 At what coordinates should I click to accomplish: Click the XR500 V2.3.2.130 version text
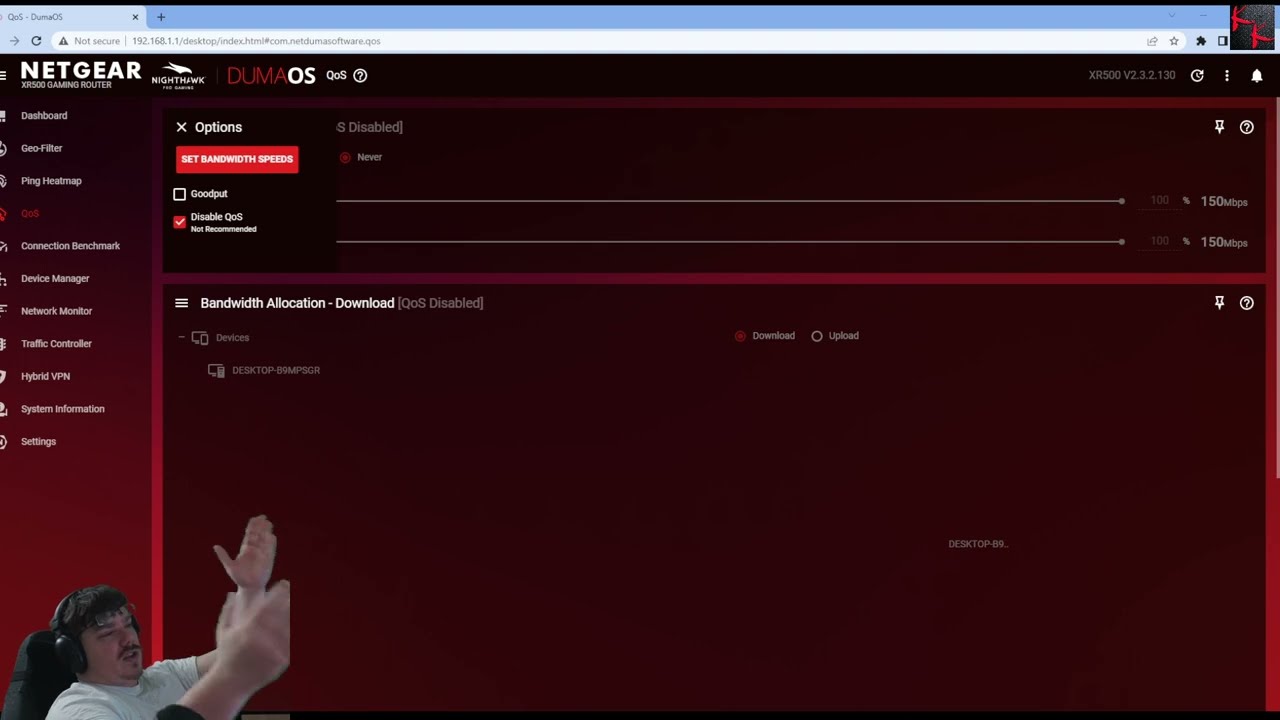tap(1132, 75)
